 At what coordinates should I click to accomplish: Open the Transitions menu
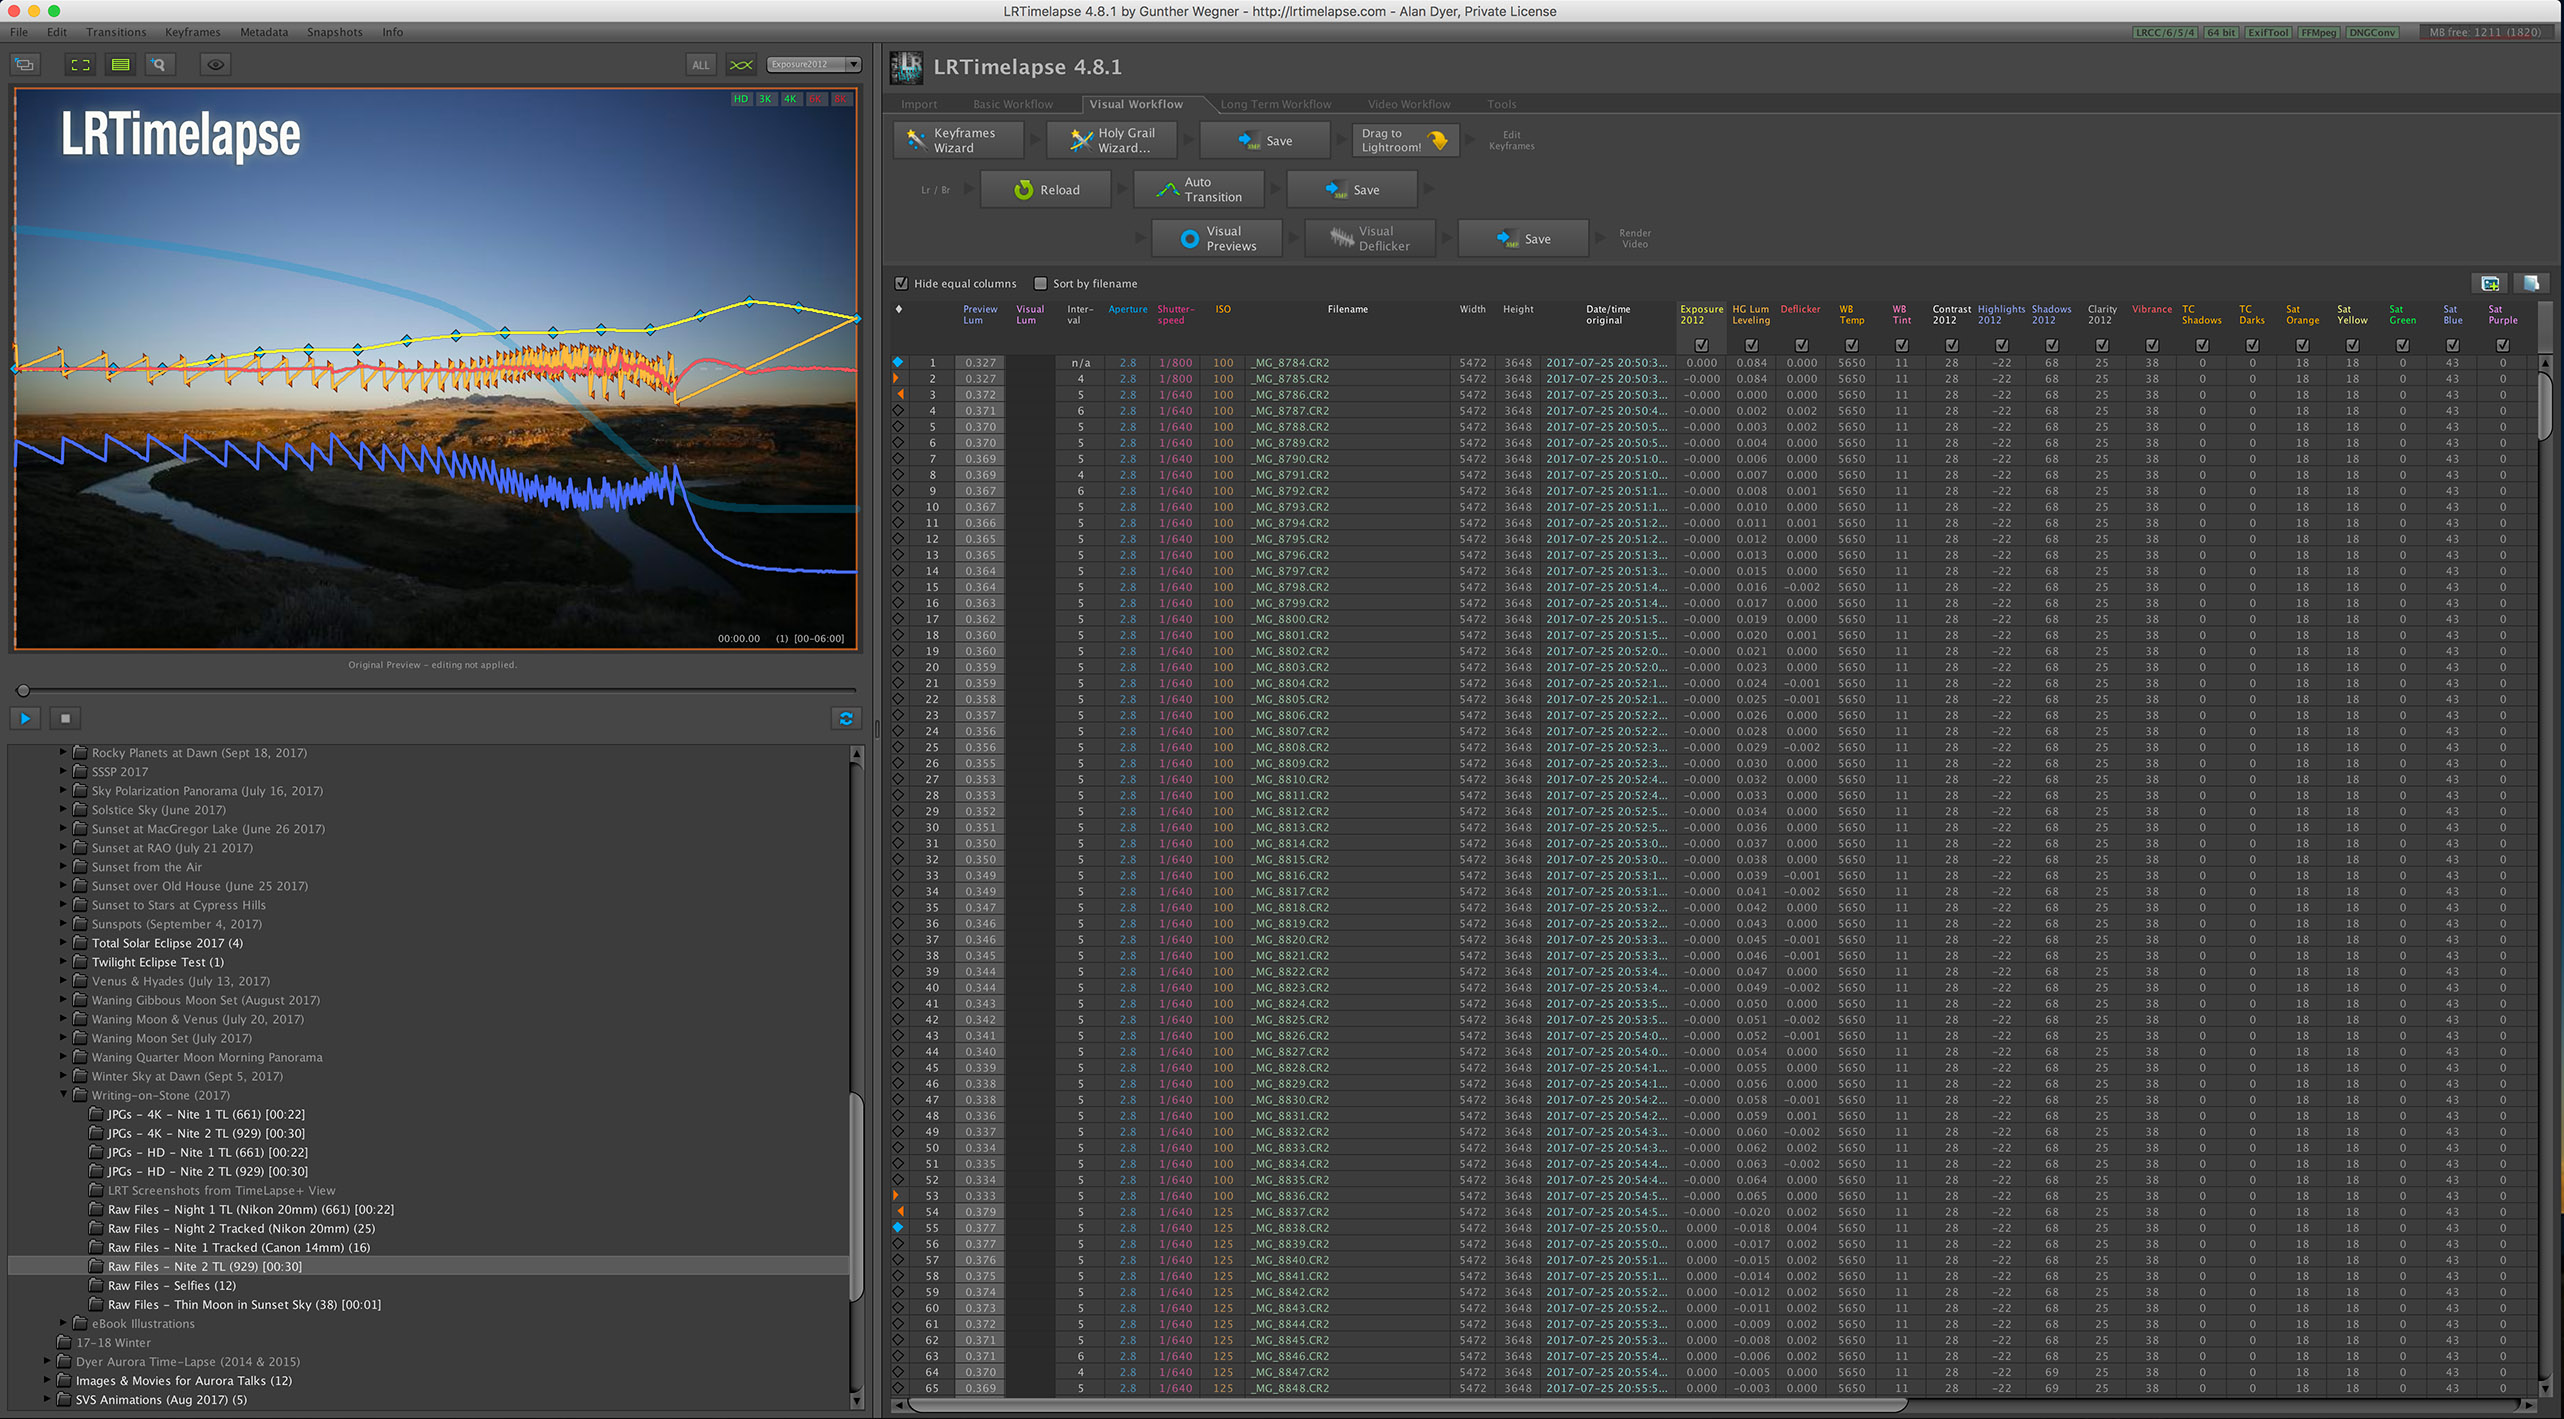pos(116,32)
